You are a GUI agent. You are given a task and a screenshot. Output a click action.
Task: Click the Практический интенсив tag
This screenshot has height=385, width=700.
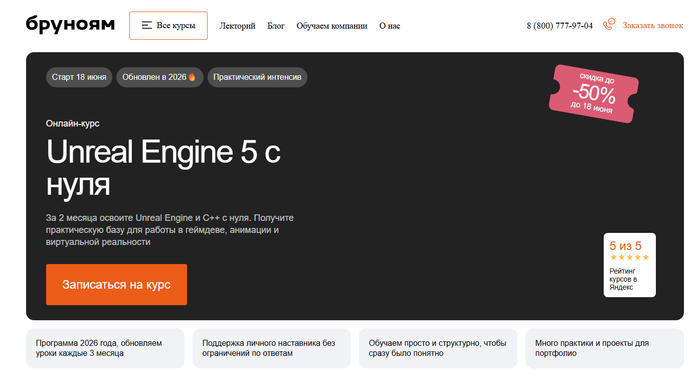(x=257, y=77)
